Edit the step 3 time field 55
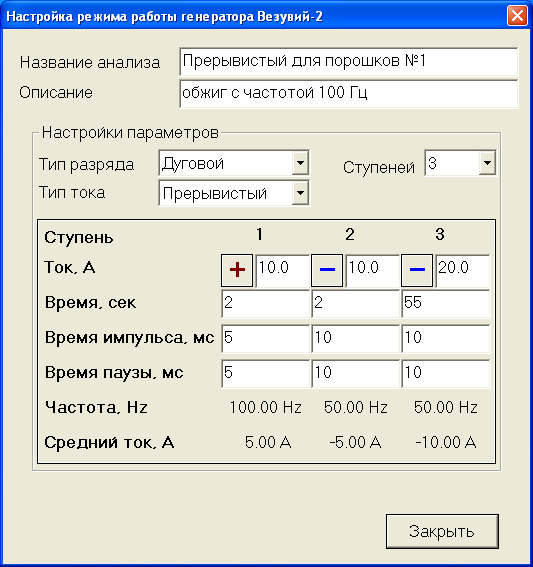This screenshot has width=533, height=567. (445, 303)
